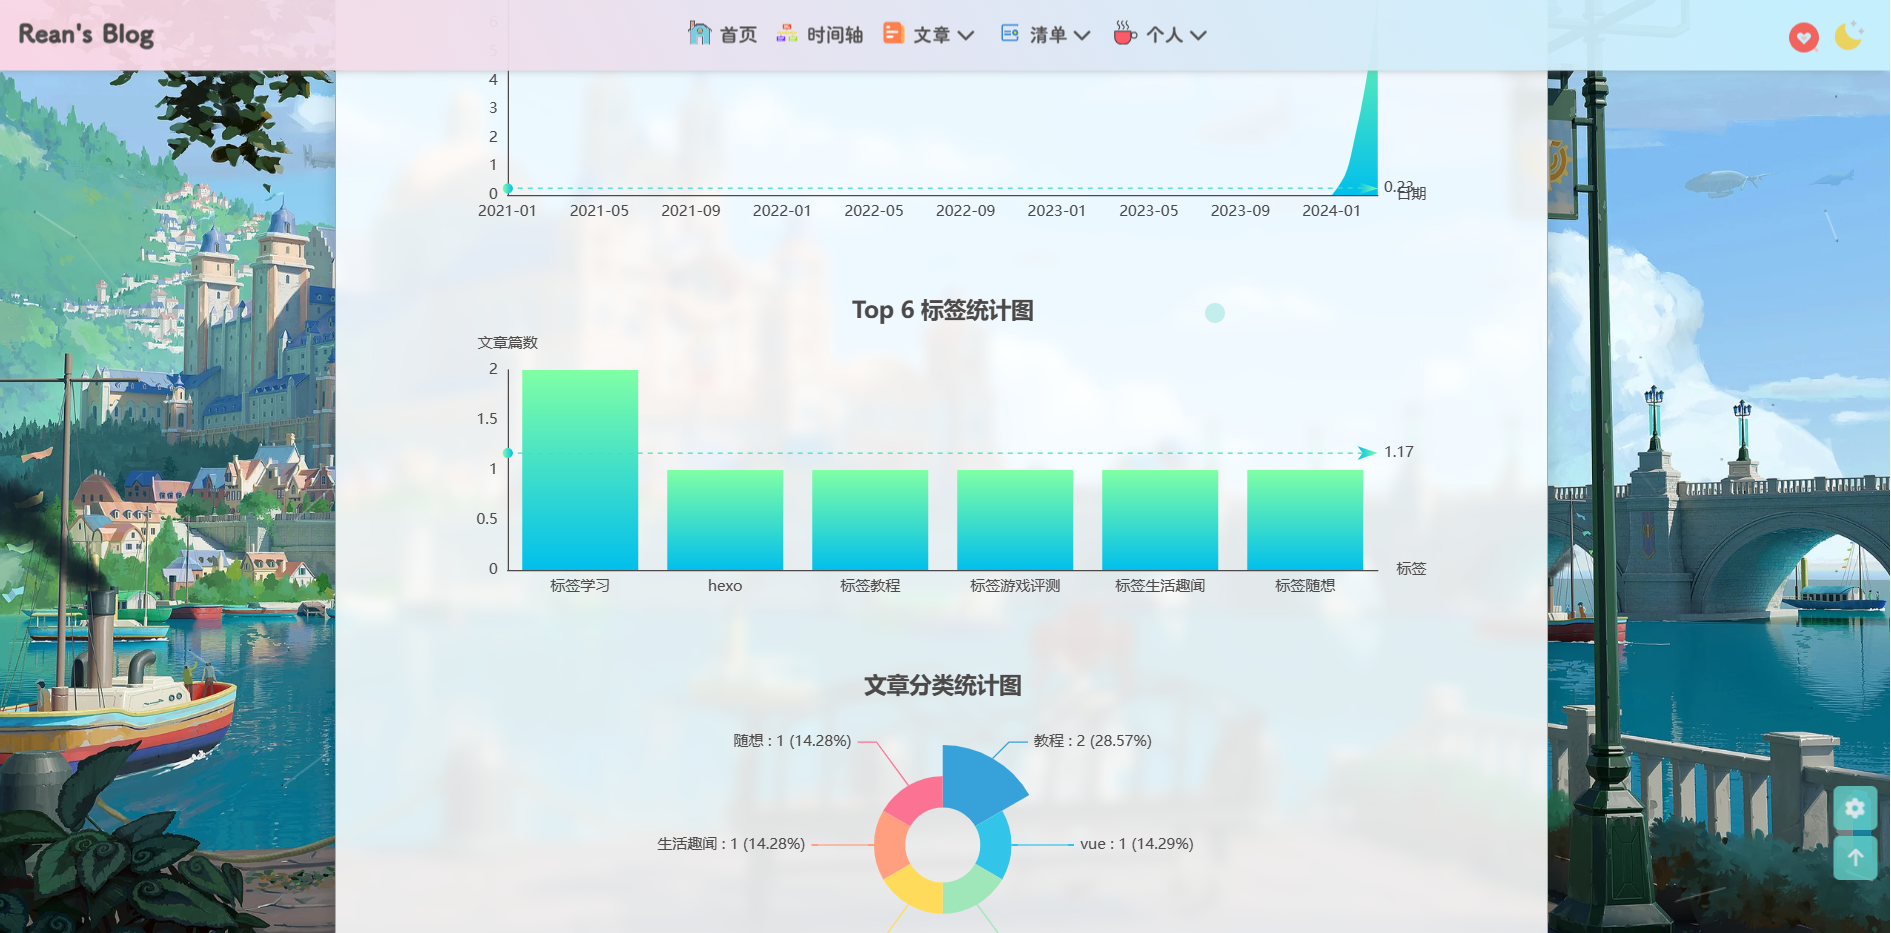
Task: Click the 2021-01 axis label
Action: (x=507, y=211)
